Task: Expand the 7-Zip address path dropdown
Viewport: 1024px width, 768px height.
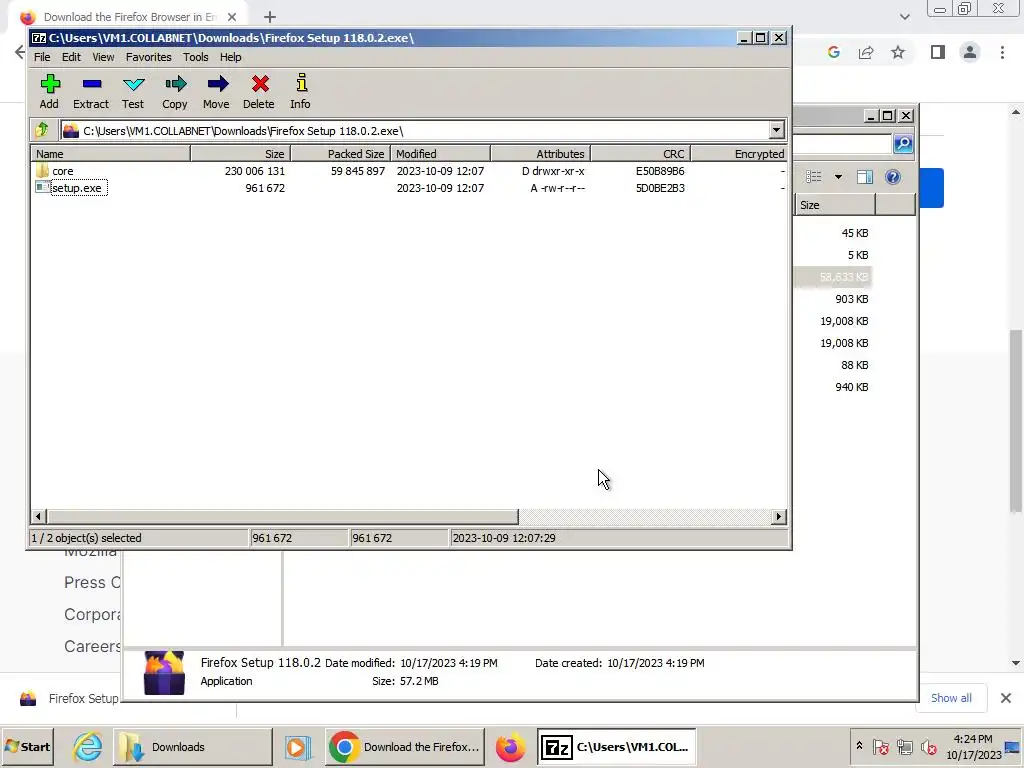Action: 776,131
